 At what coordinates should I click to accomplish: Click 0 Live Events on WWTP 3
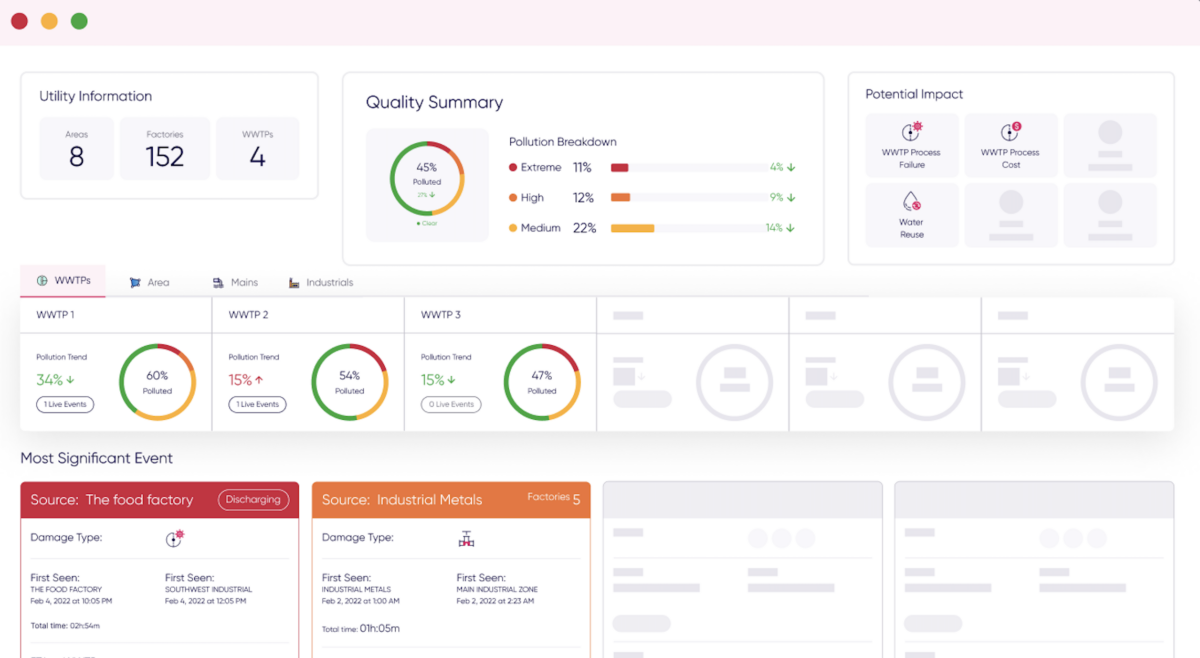coord(450,404)
